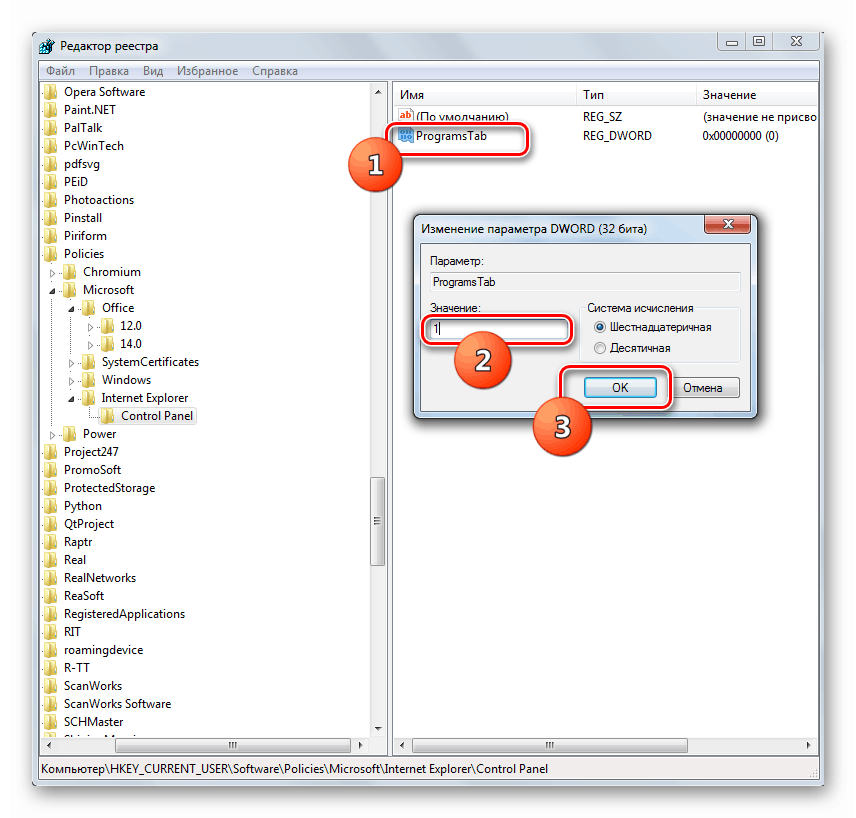The height and width of the screenshot is (818, 856).
Task: Select the hexadecimal radix option
Action: pyautogui.click(x=600, y=327)
